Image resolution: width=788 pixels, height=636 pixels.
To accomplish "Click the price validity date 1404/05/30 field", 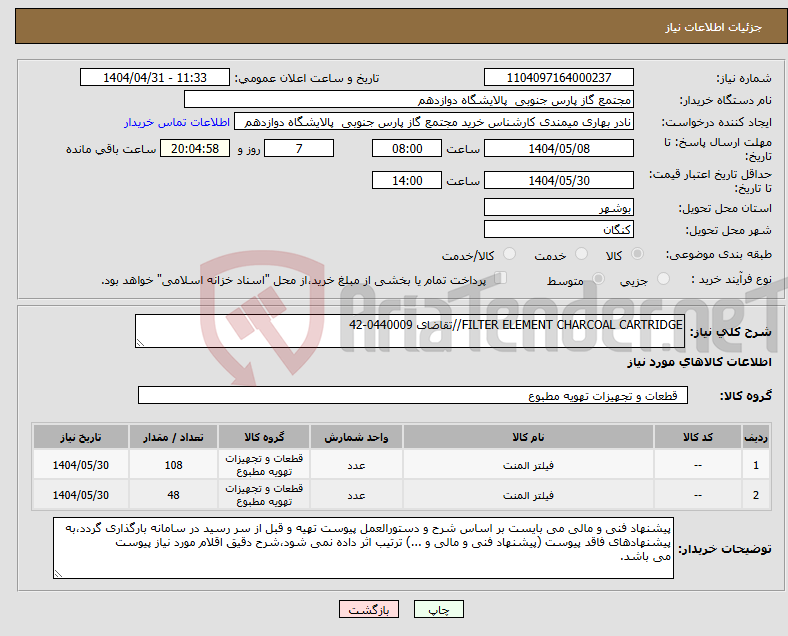I will click(x=558, y=180).
